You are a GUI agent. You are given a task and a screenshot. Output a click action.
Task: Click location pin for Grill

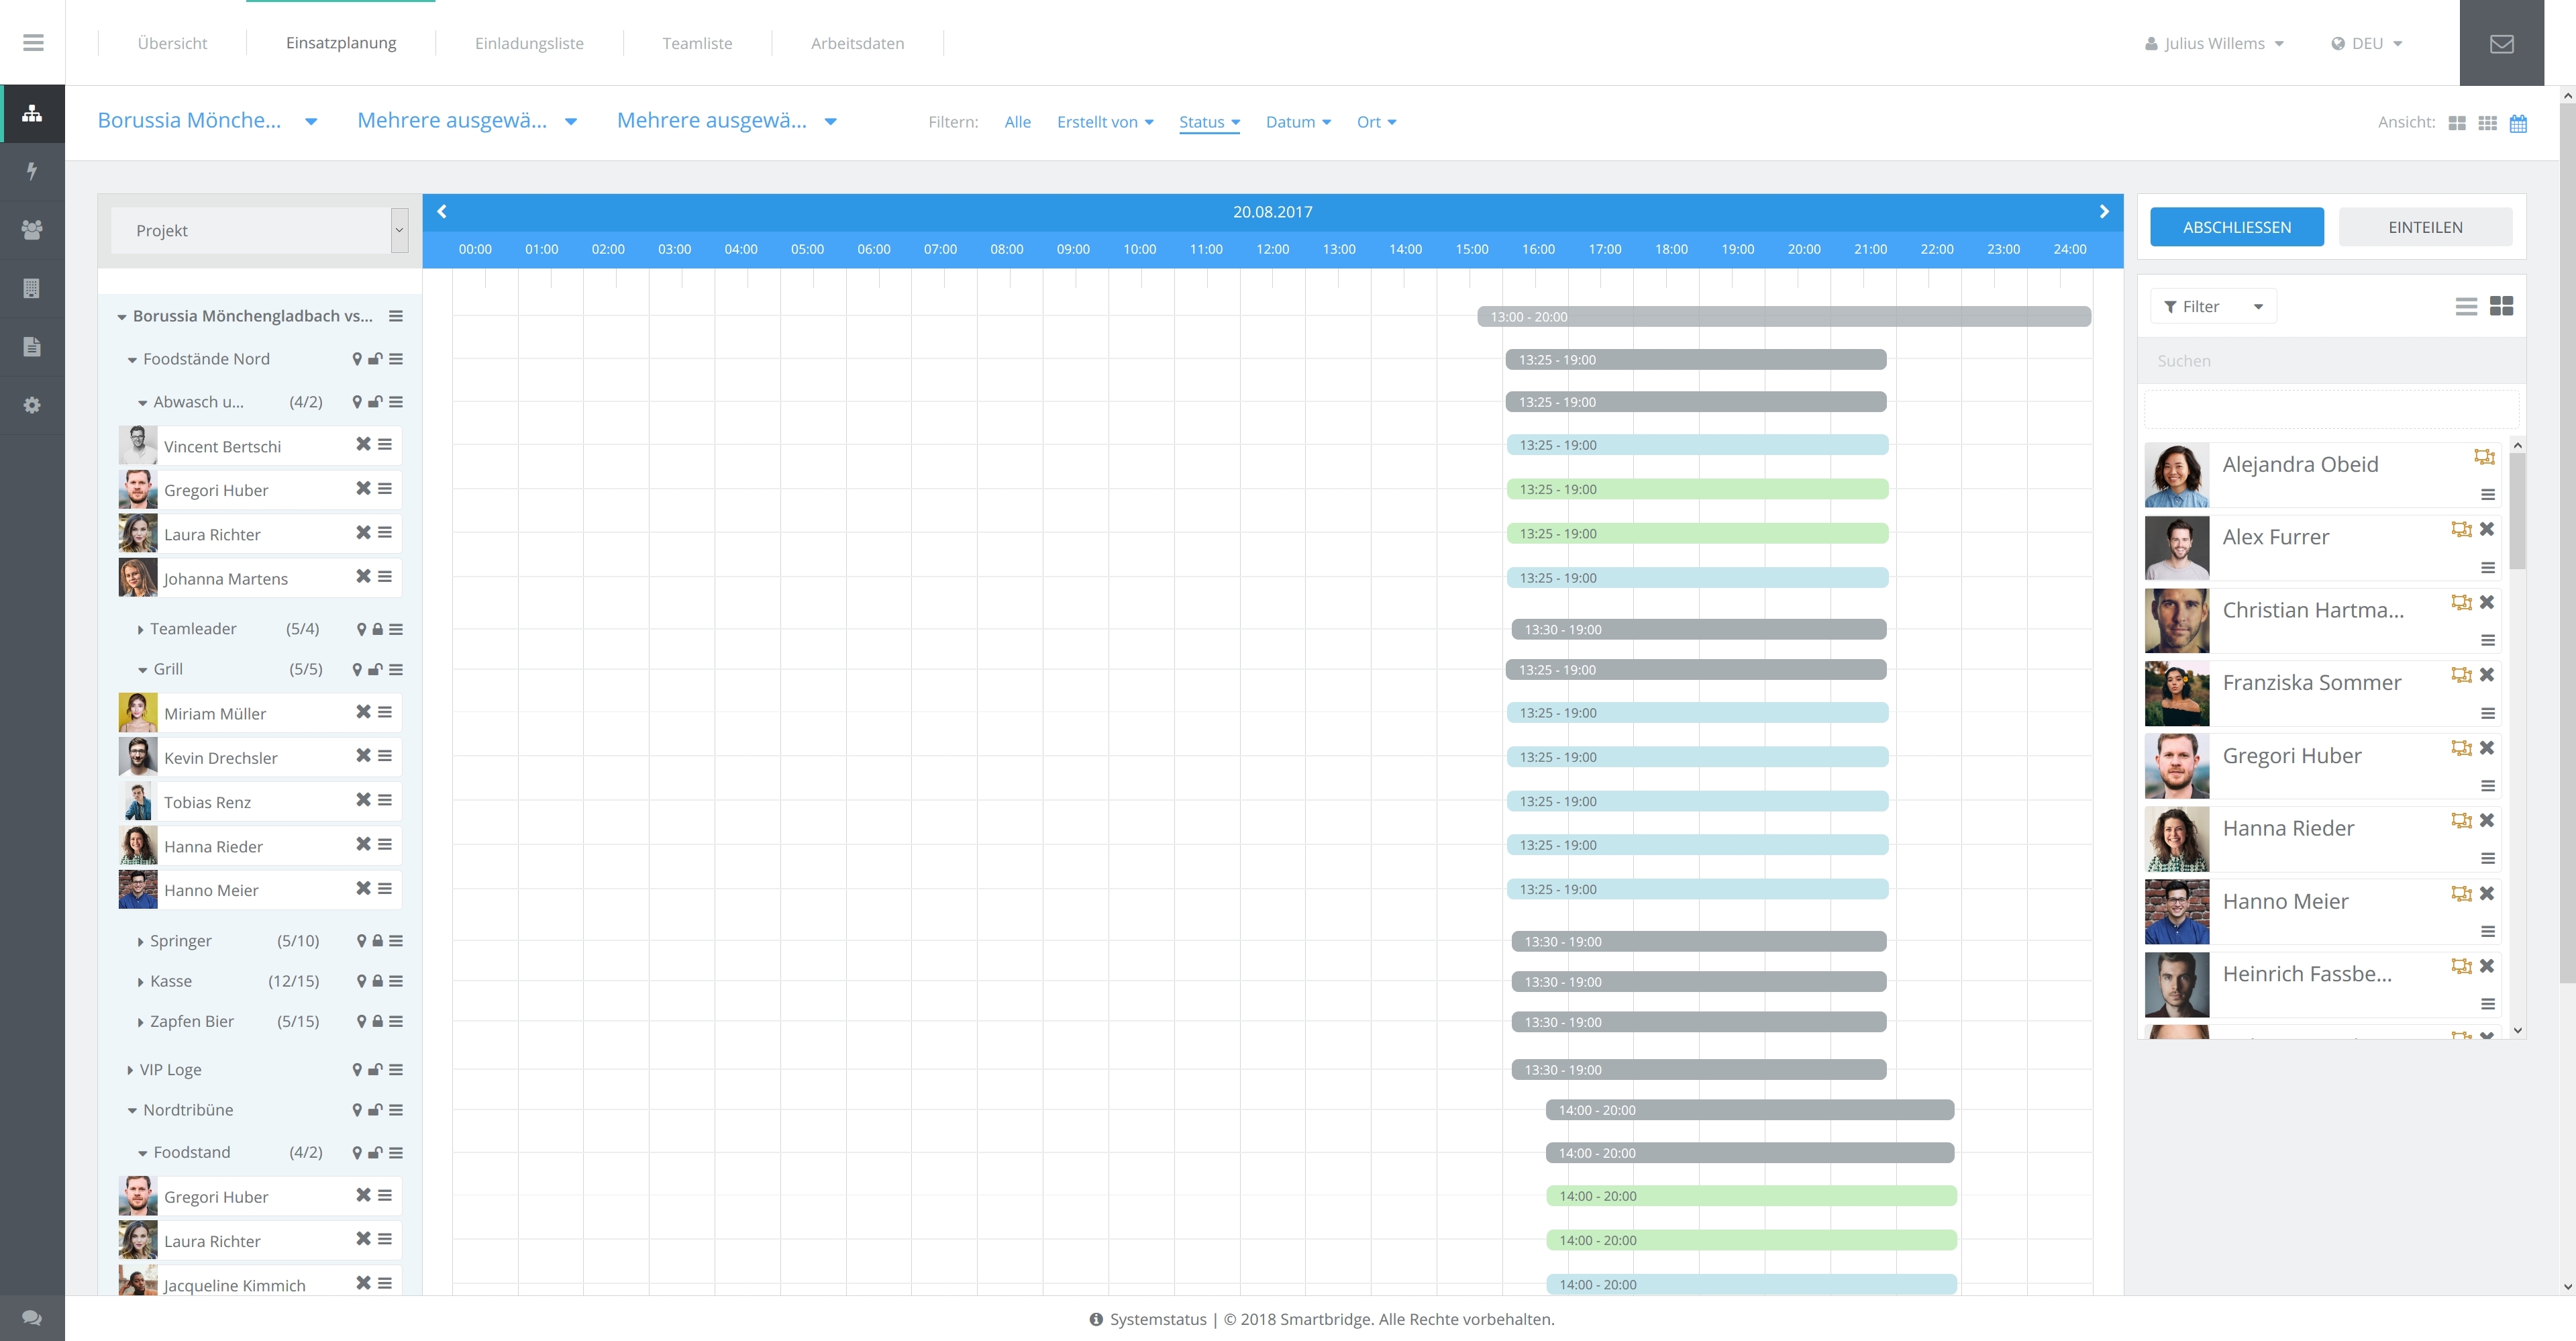(357, 670)
